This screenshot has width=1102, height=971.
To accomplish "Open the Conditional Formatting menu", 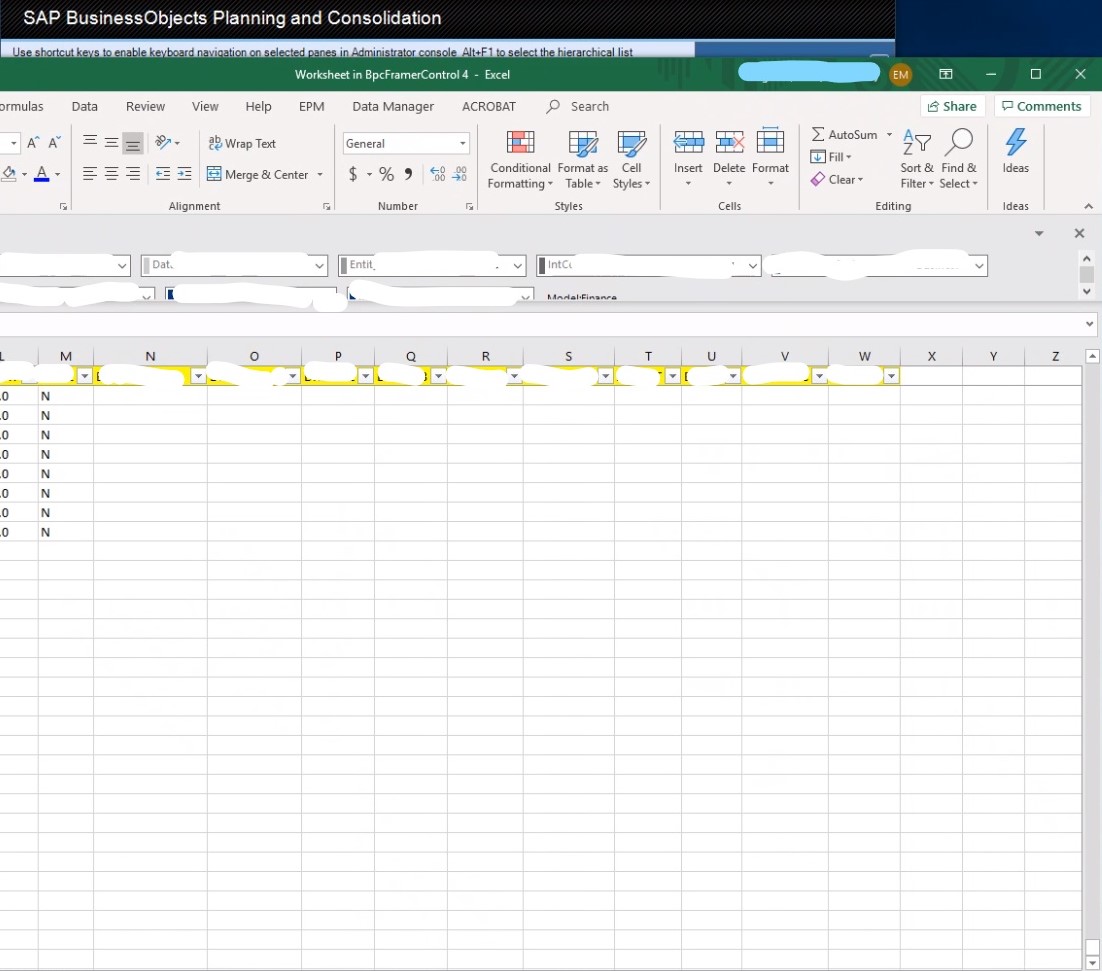I will click(x=520, y=160).
